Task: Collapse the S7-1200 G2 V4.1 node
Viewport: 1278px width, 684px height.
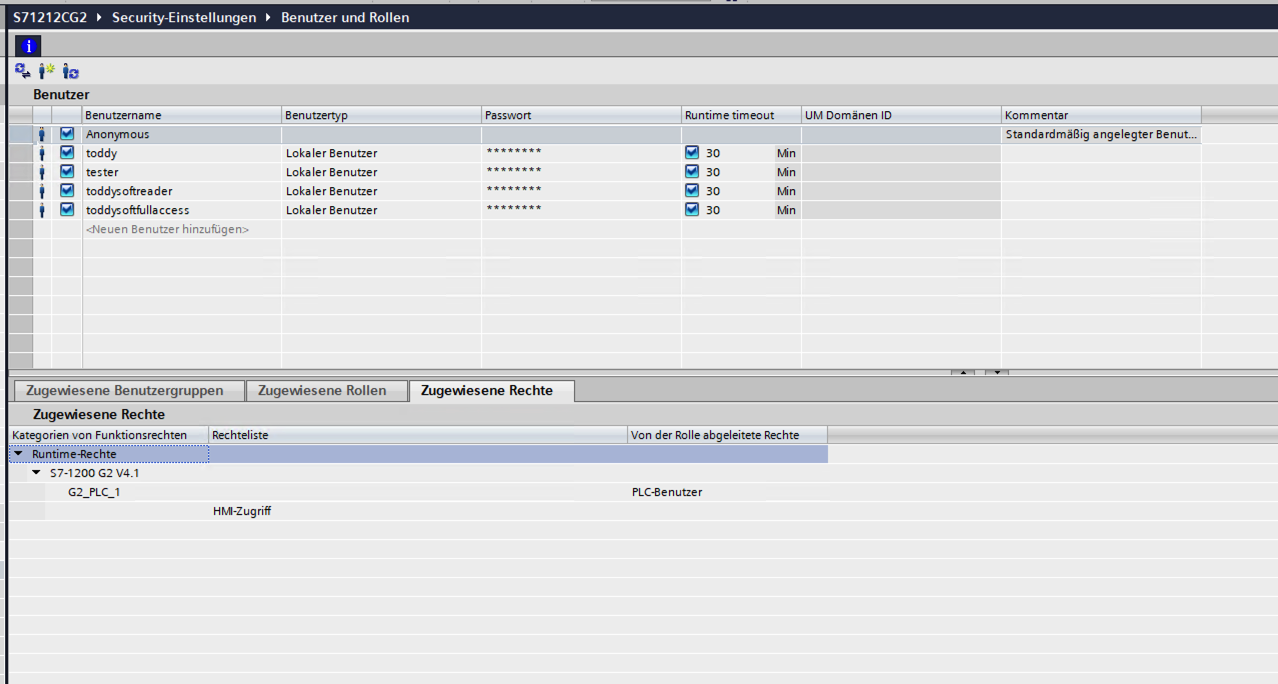Action: point(37,473)
